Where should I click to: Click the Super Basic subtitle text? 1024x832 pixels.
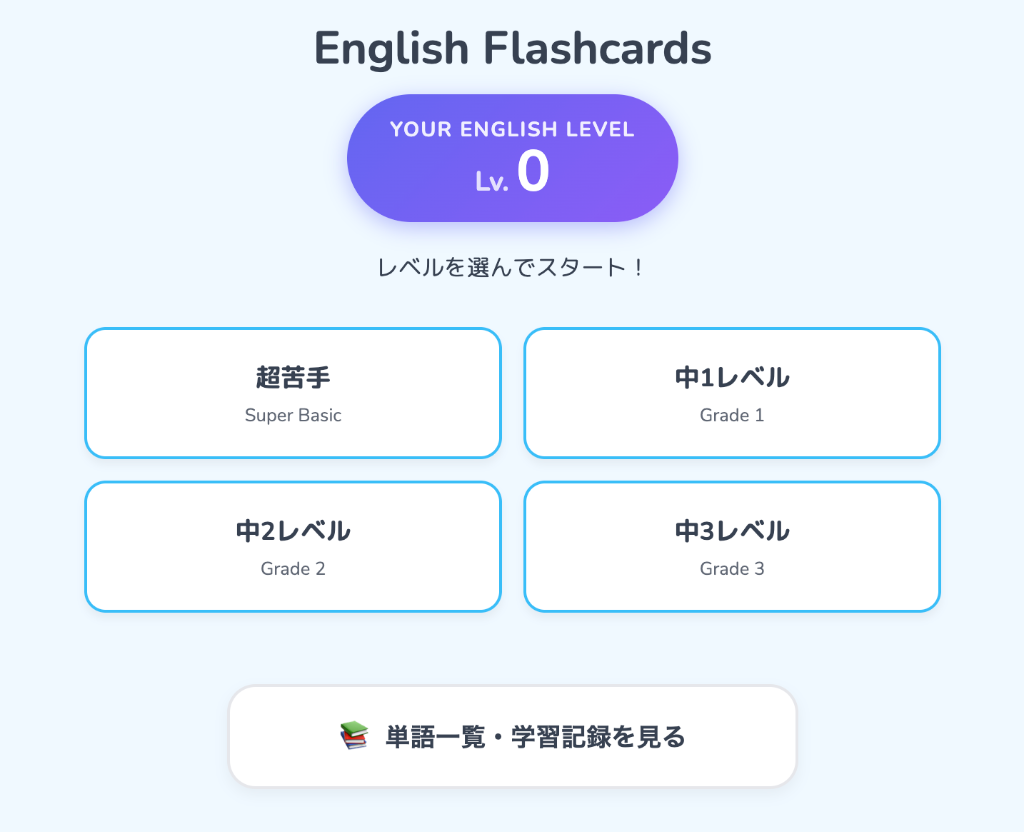click(293, 414)
